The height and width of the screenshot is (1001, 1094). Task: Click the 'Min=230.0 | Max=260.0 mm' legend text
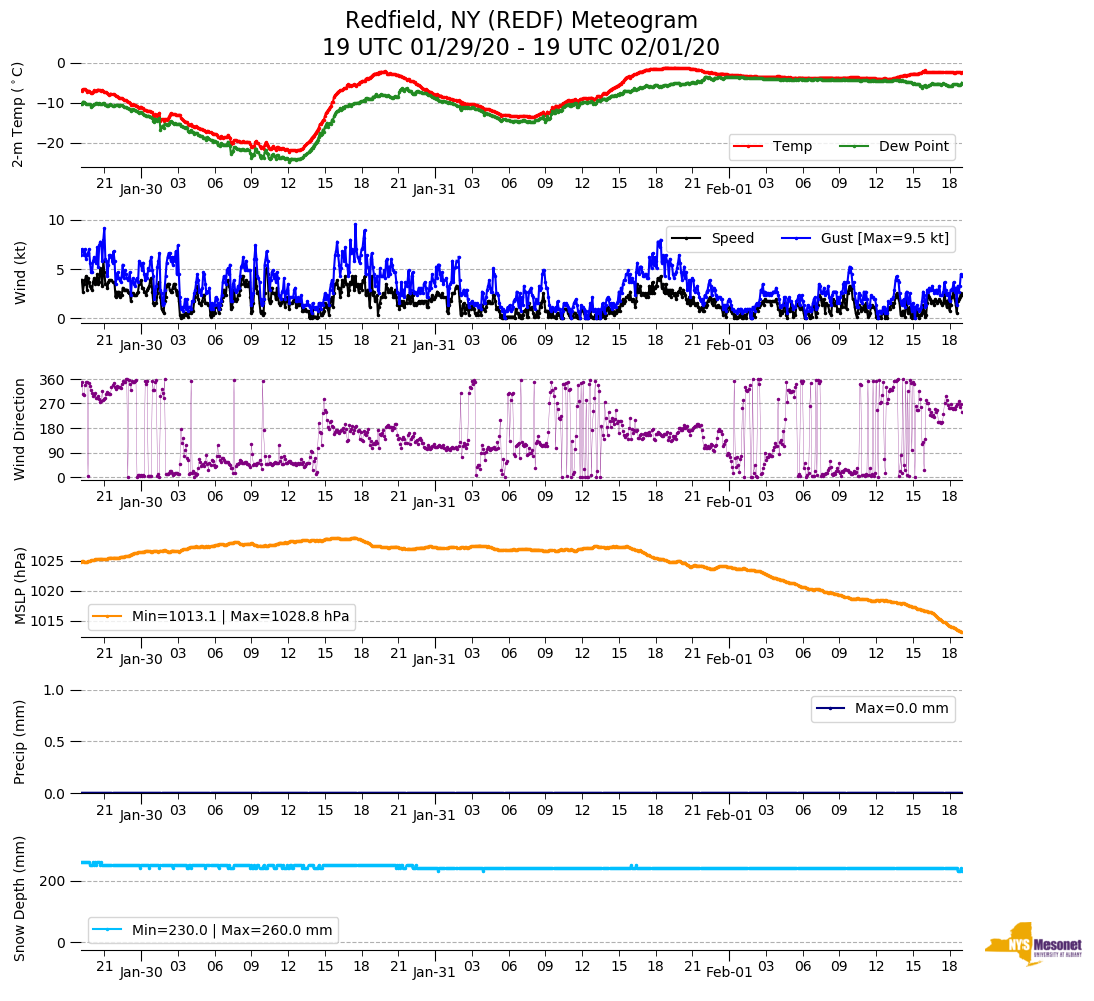tap(232, 930)
